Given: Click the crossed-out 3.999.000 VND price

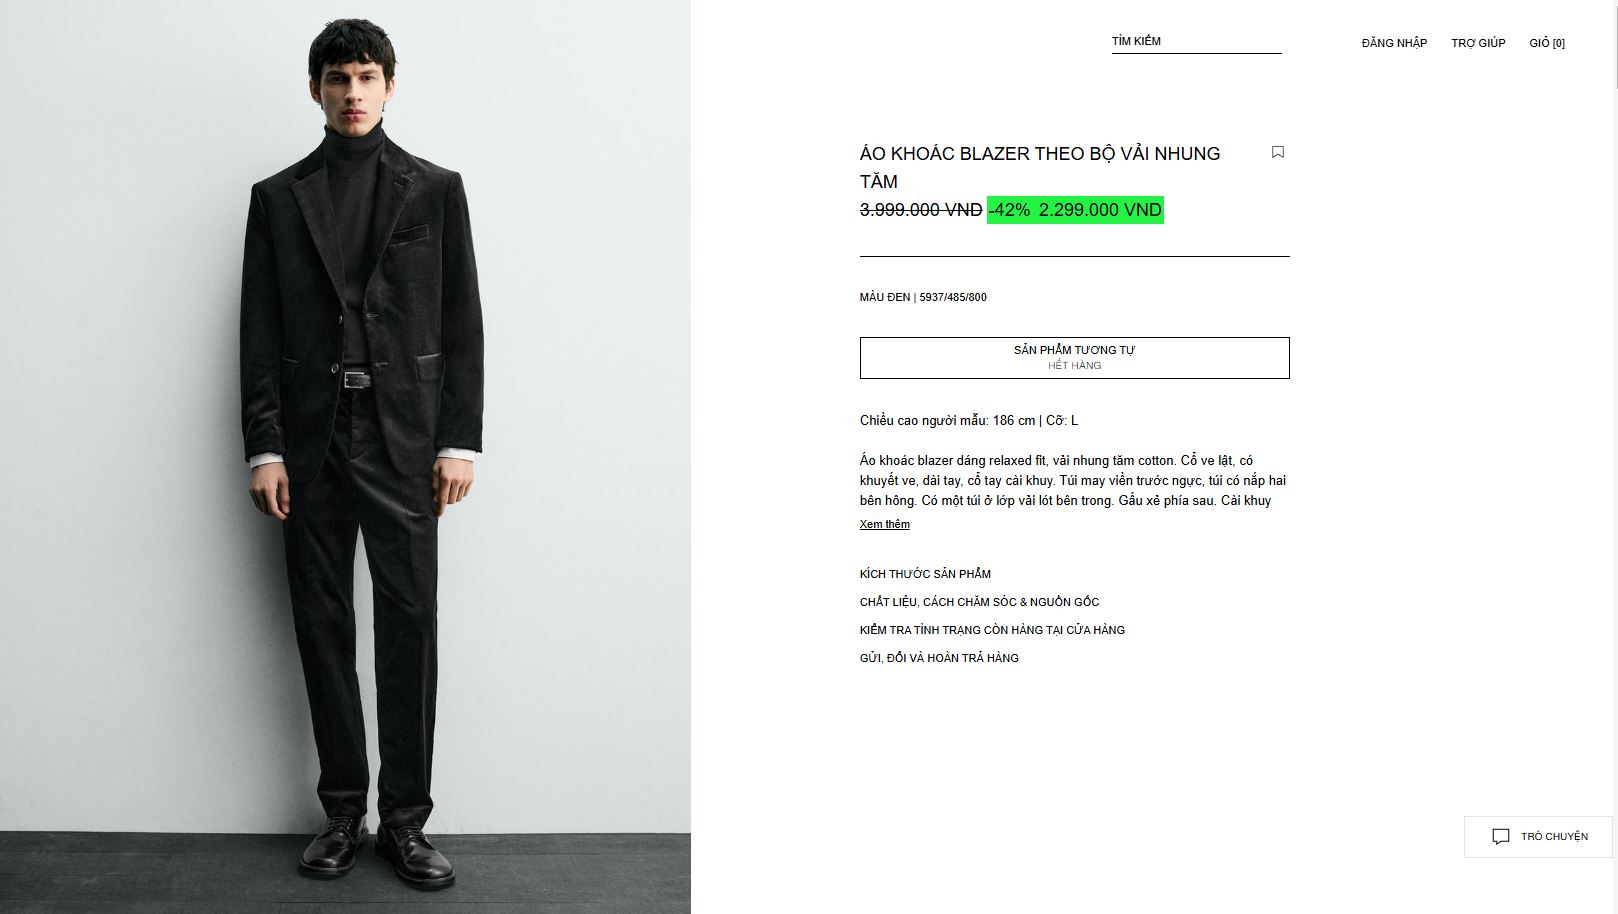Looking at the screenshot, I should click(920, 210).
